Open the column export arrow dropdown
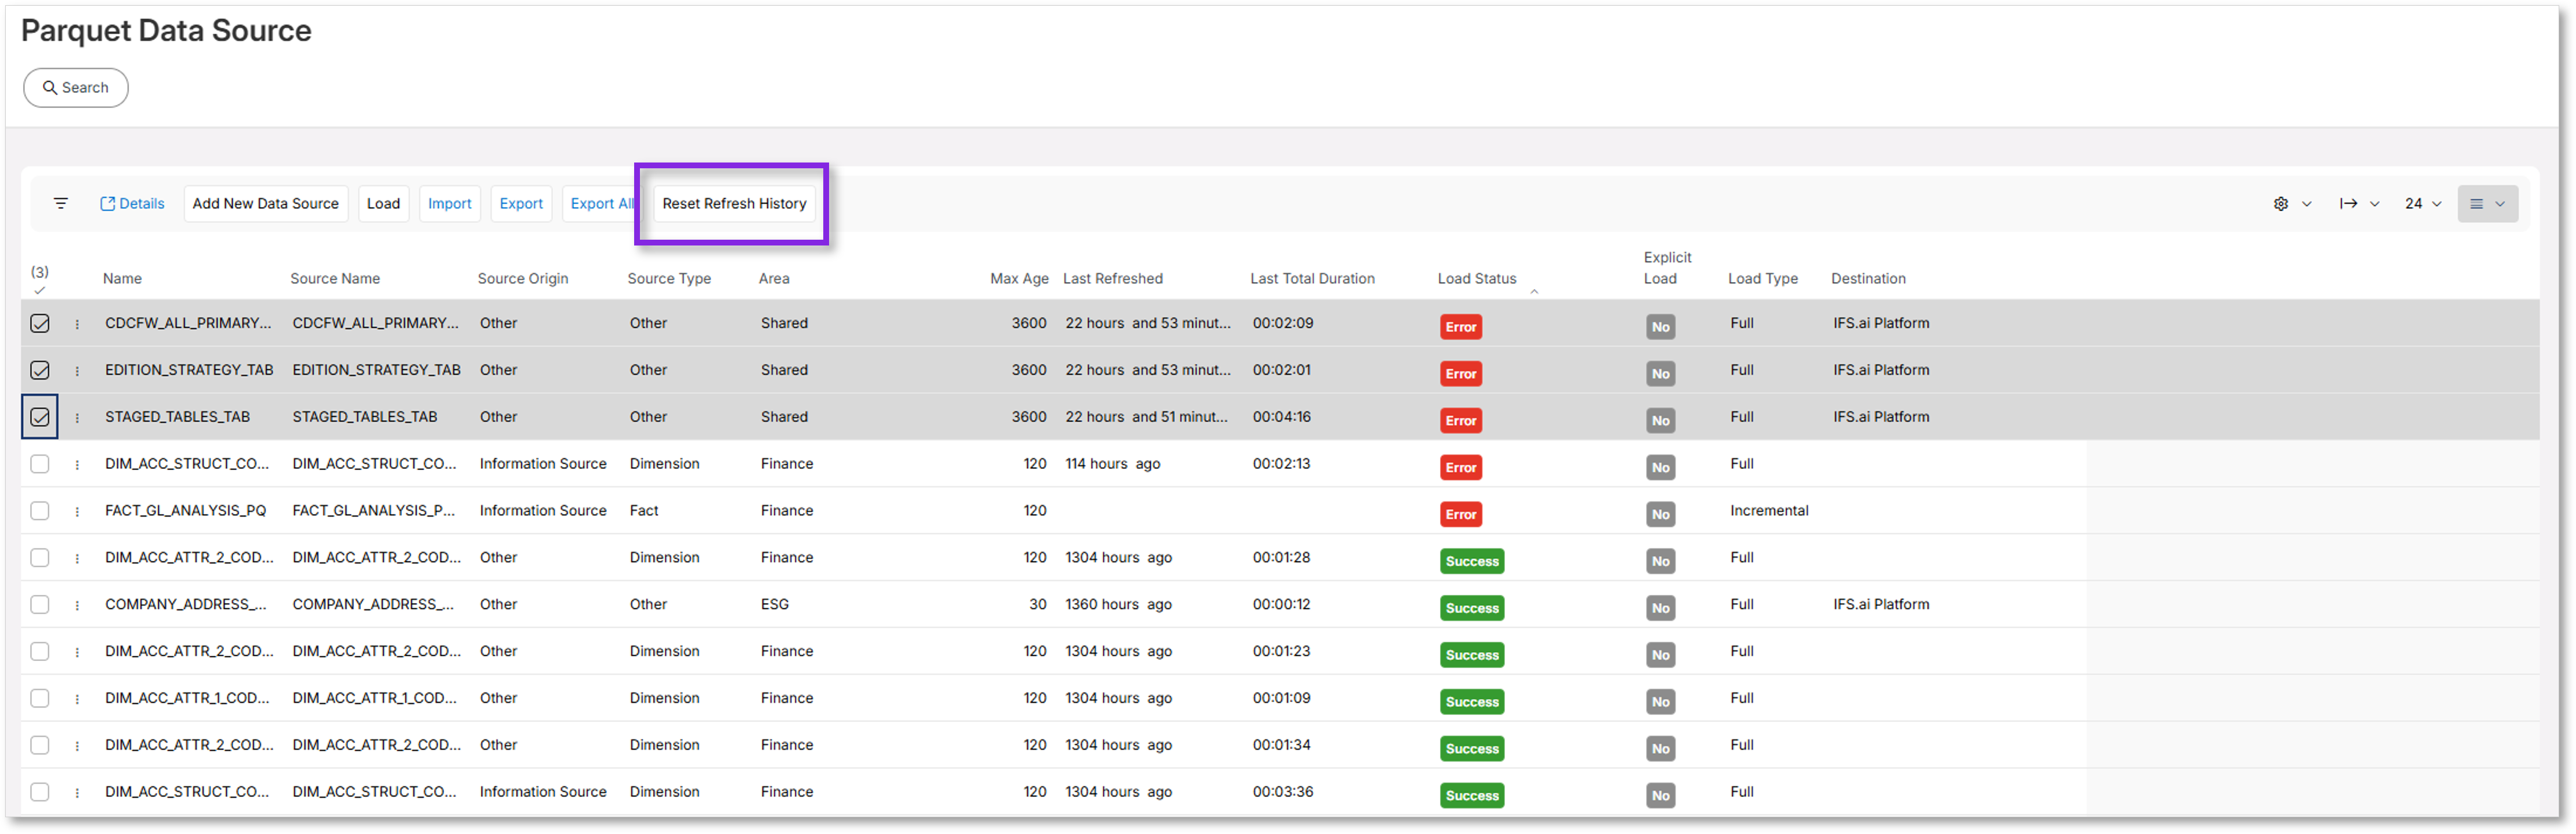The height and width of the screenshot is (834, 2576). pos(2359,203)
